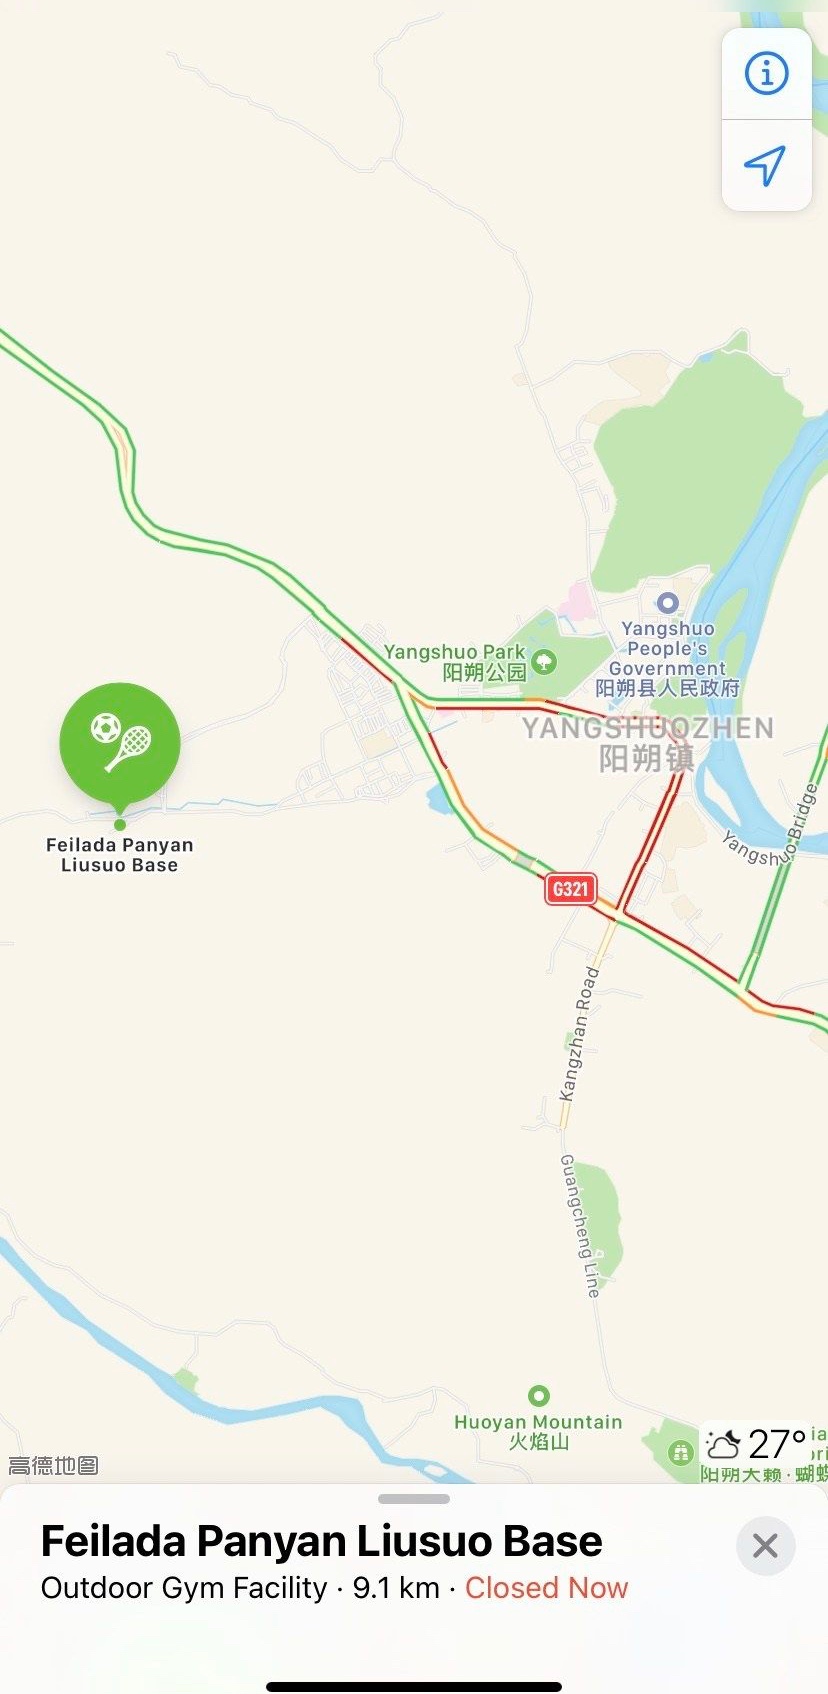Viewport: 828px width, 1694px height.
Task: Tap the Yangshuo People's Government marker
Action: pyautogui.click(x=667, y=603)
